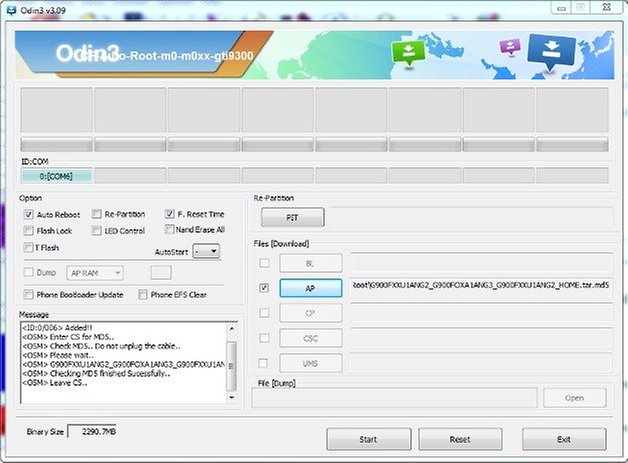This screenshot has height=463, width=628.
Task: Click the Message log scrollbar thumb
Action: point(231,366)
